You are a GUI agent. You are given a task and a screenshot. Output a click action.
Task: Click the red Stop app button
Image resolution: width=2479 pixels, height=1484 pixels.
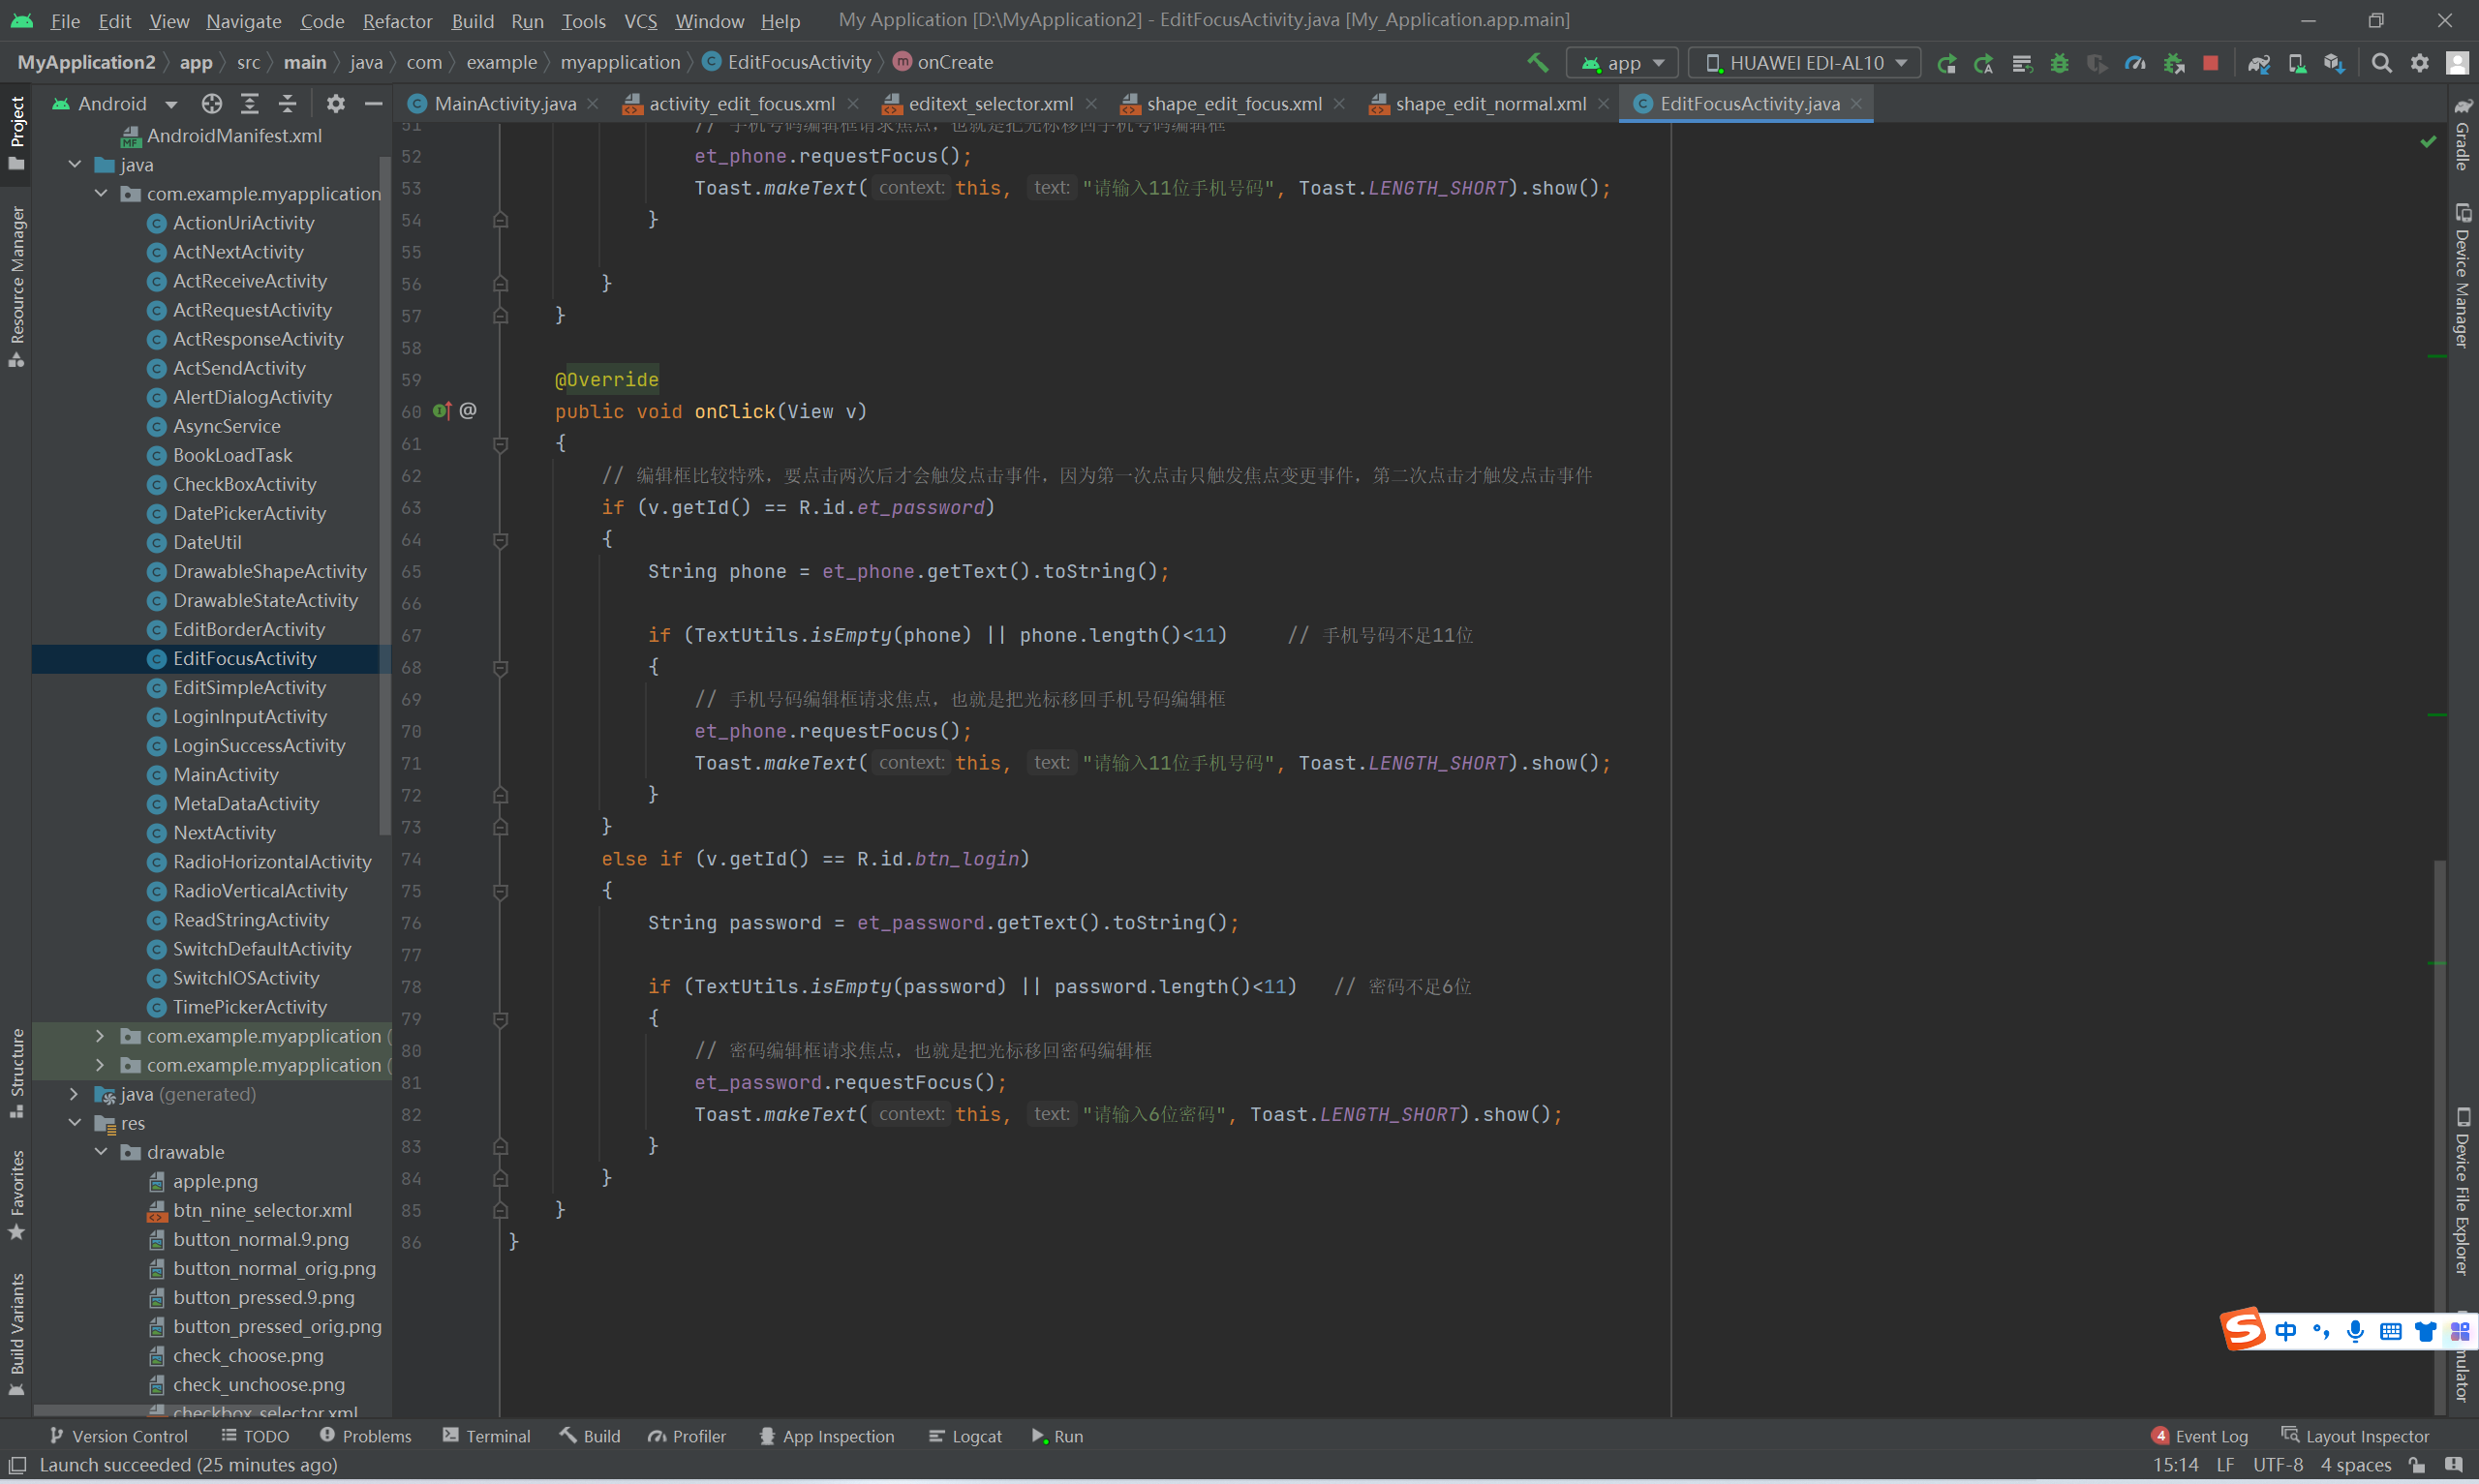pyautogui.click(x=2210, y=63)
